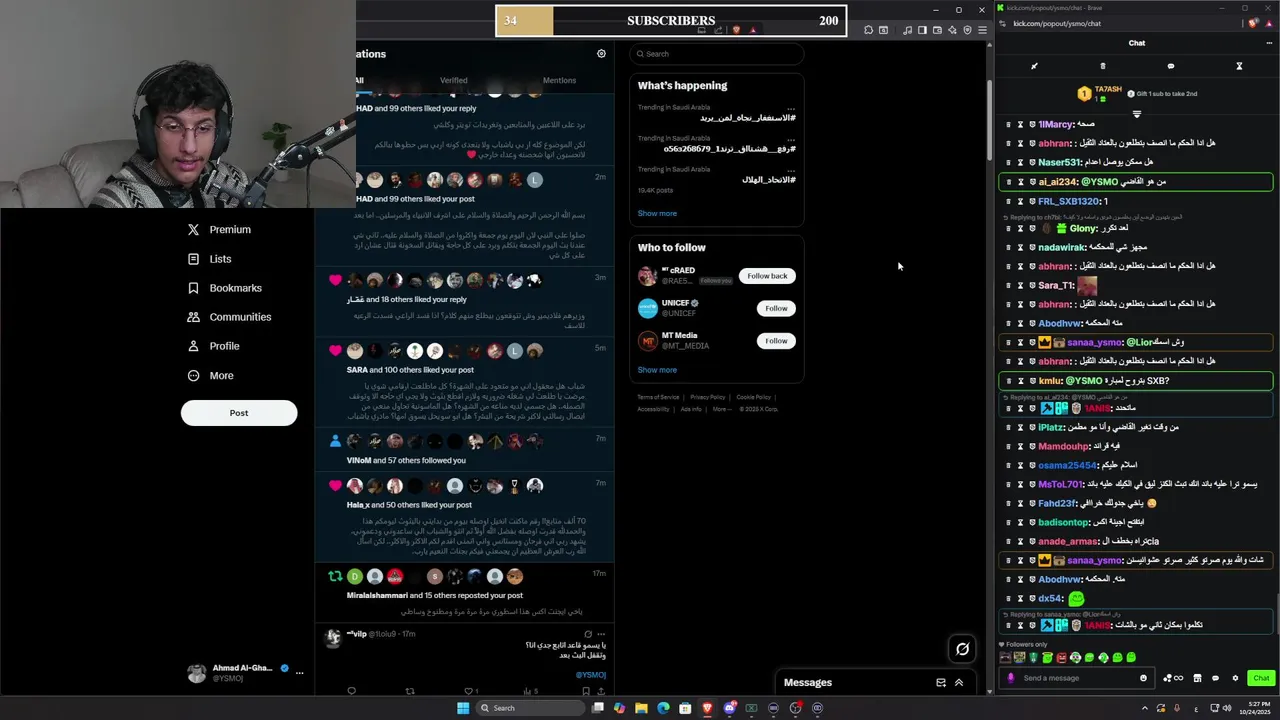Open Kick chat options three-dot menu
The height and width of the screenshot is (720, 1280).
click(1269, 43)
